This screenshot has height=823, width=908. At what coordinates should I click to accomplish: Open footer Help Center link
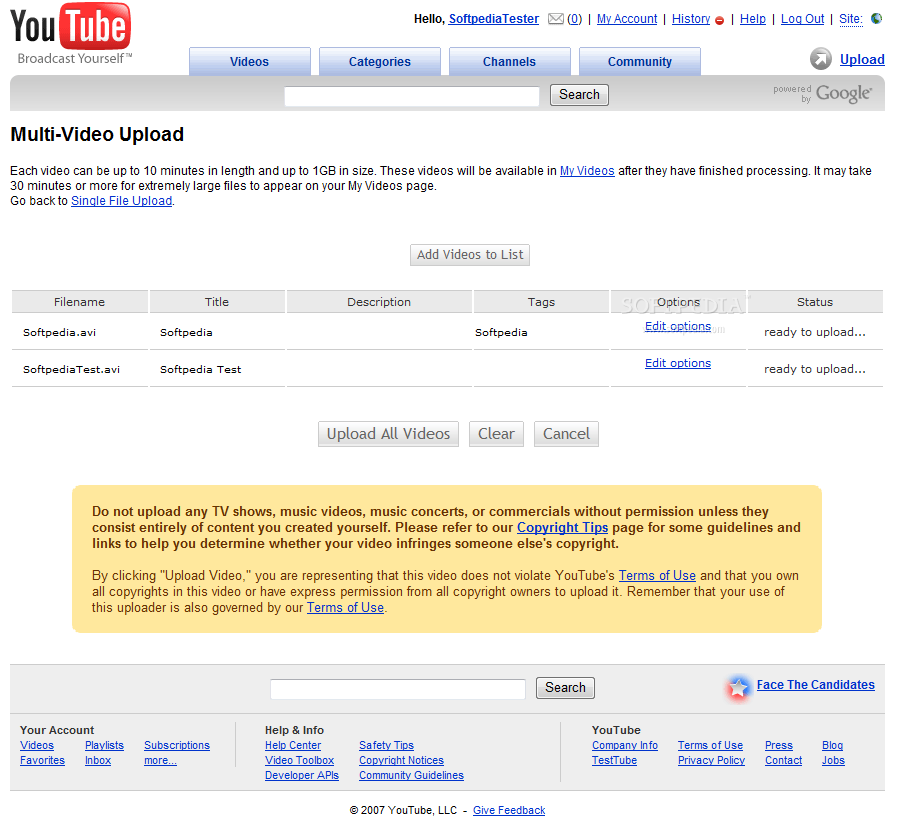[293, 745]
